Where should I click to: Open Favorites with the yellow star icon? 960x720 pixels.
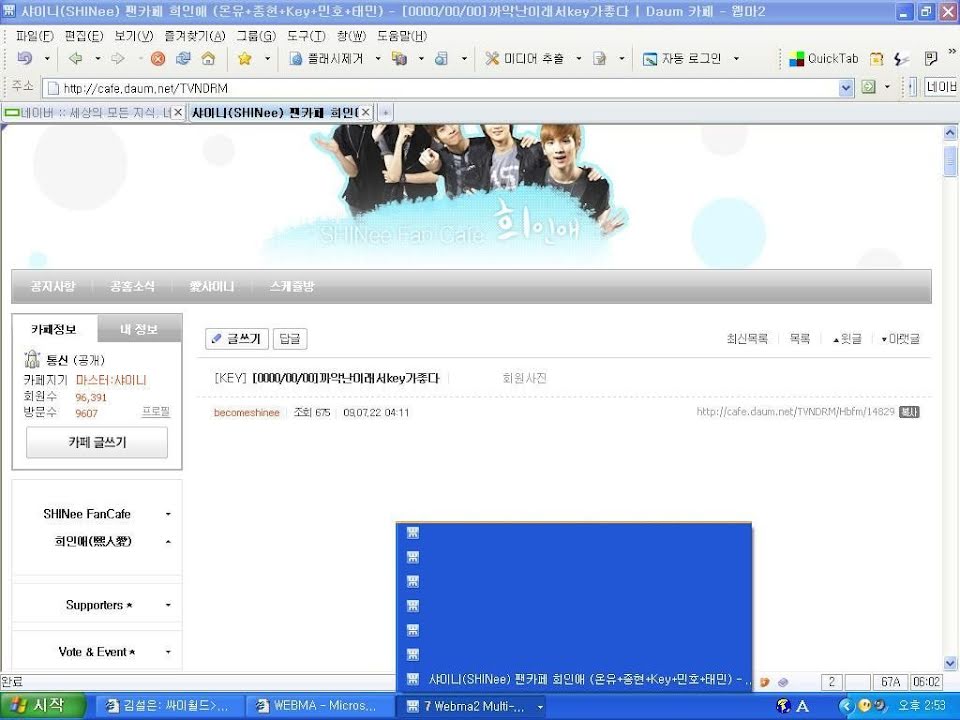[244, 58]
